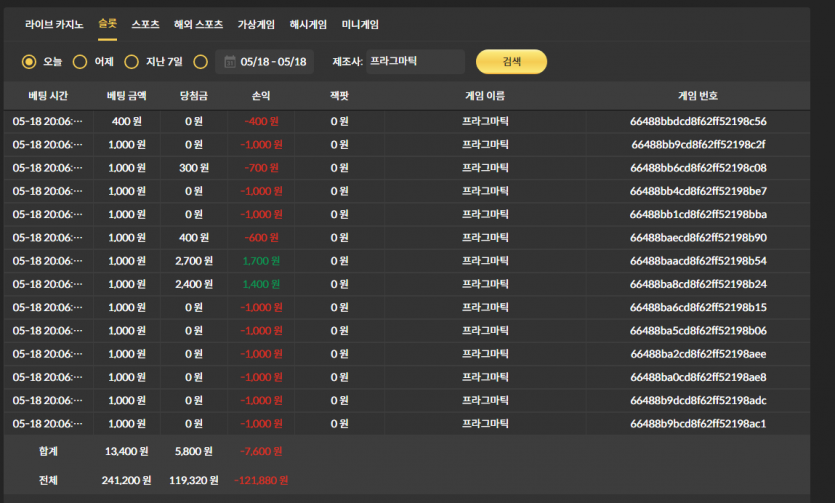The height and width of the screenshot is (503, 835).
Task: Open the 스포츠 tab
Action: 145,24
